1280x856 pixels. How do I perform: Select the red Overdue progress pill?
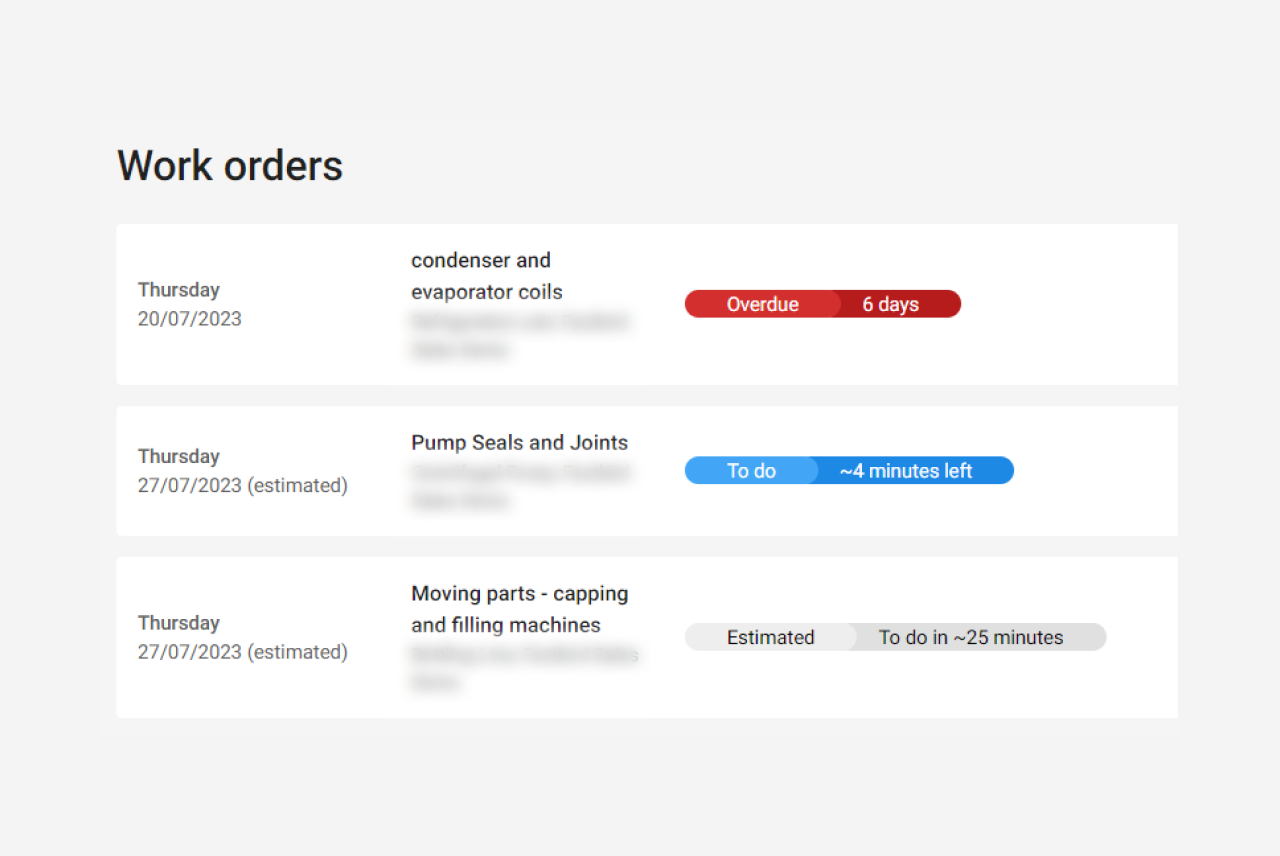pos(822,304)
